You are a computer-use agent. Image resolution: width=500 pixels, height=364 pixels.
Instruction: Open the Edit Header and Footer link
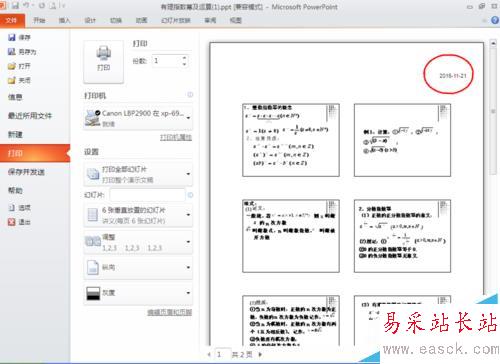(x=170, y=312)
